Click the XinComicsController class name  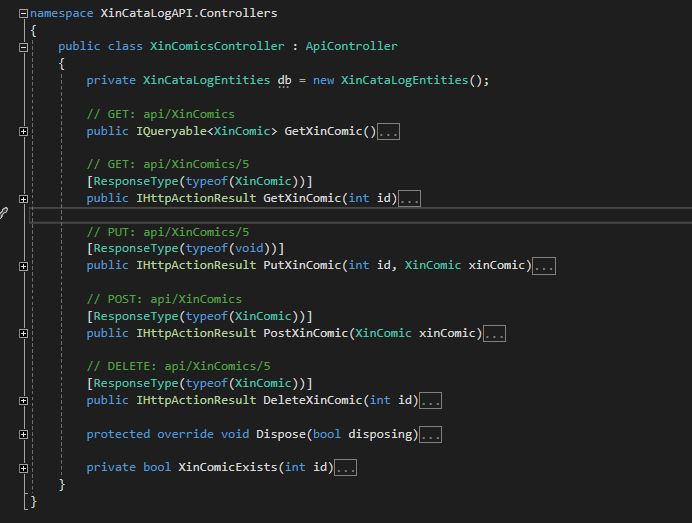[x=217, y=46]
